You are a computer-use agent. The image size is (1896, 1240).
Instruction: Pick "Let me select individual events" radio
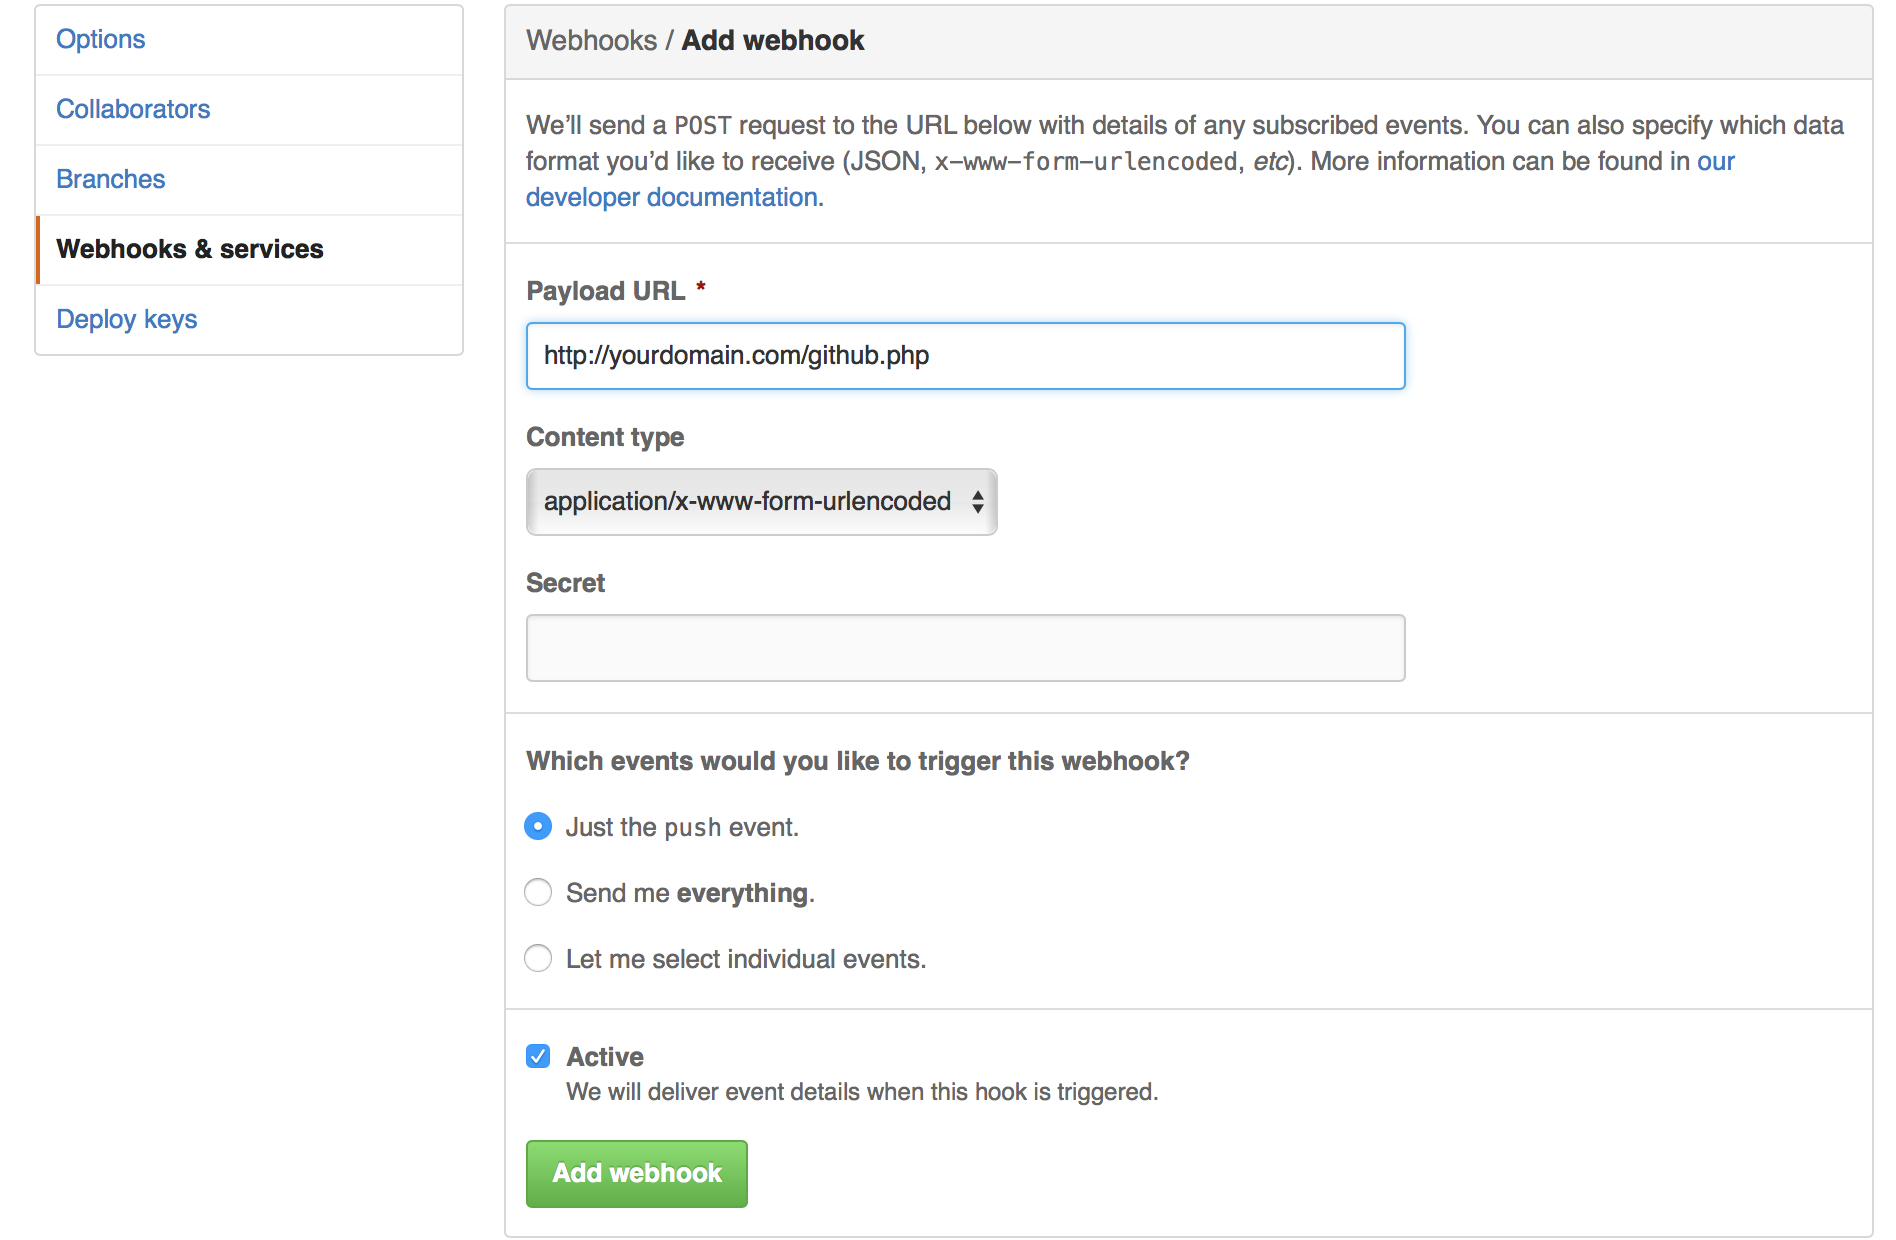[x=538, y=958]
